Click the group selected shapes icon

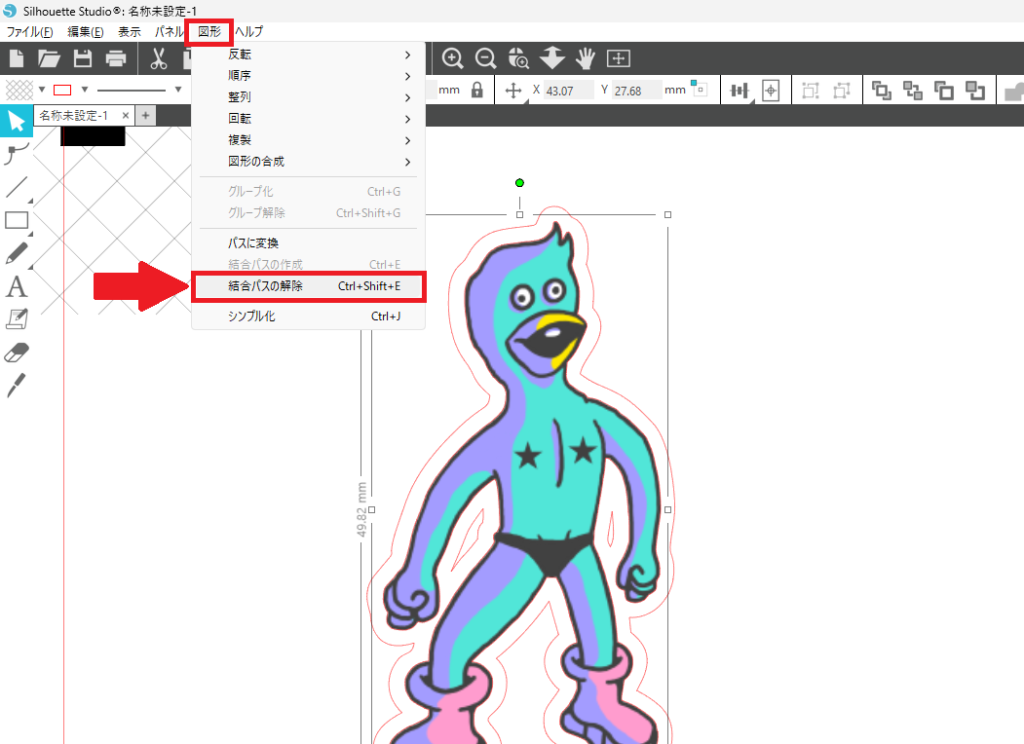point(810,90)
